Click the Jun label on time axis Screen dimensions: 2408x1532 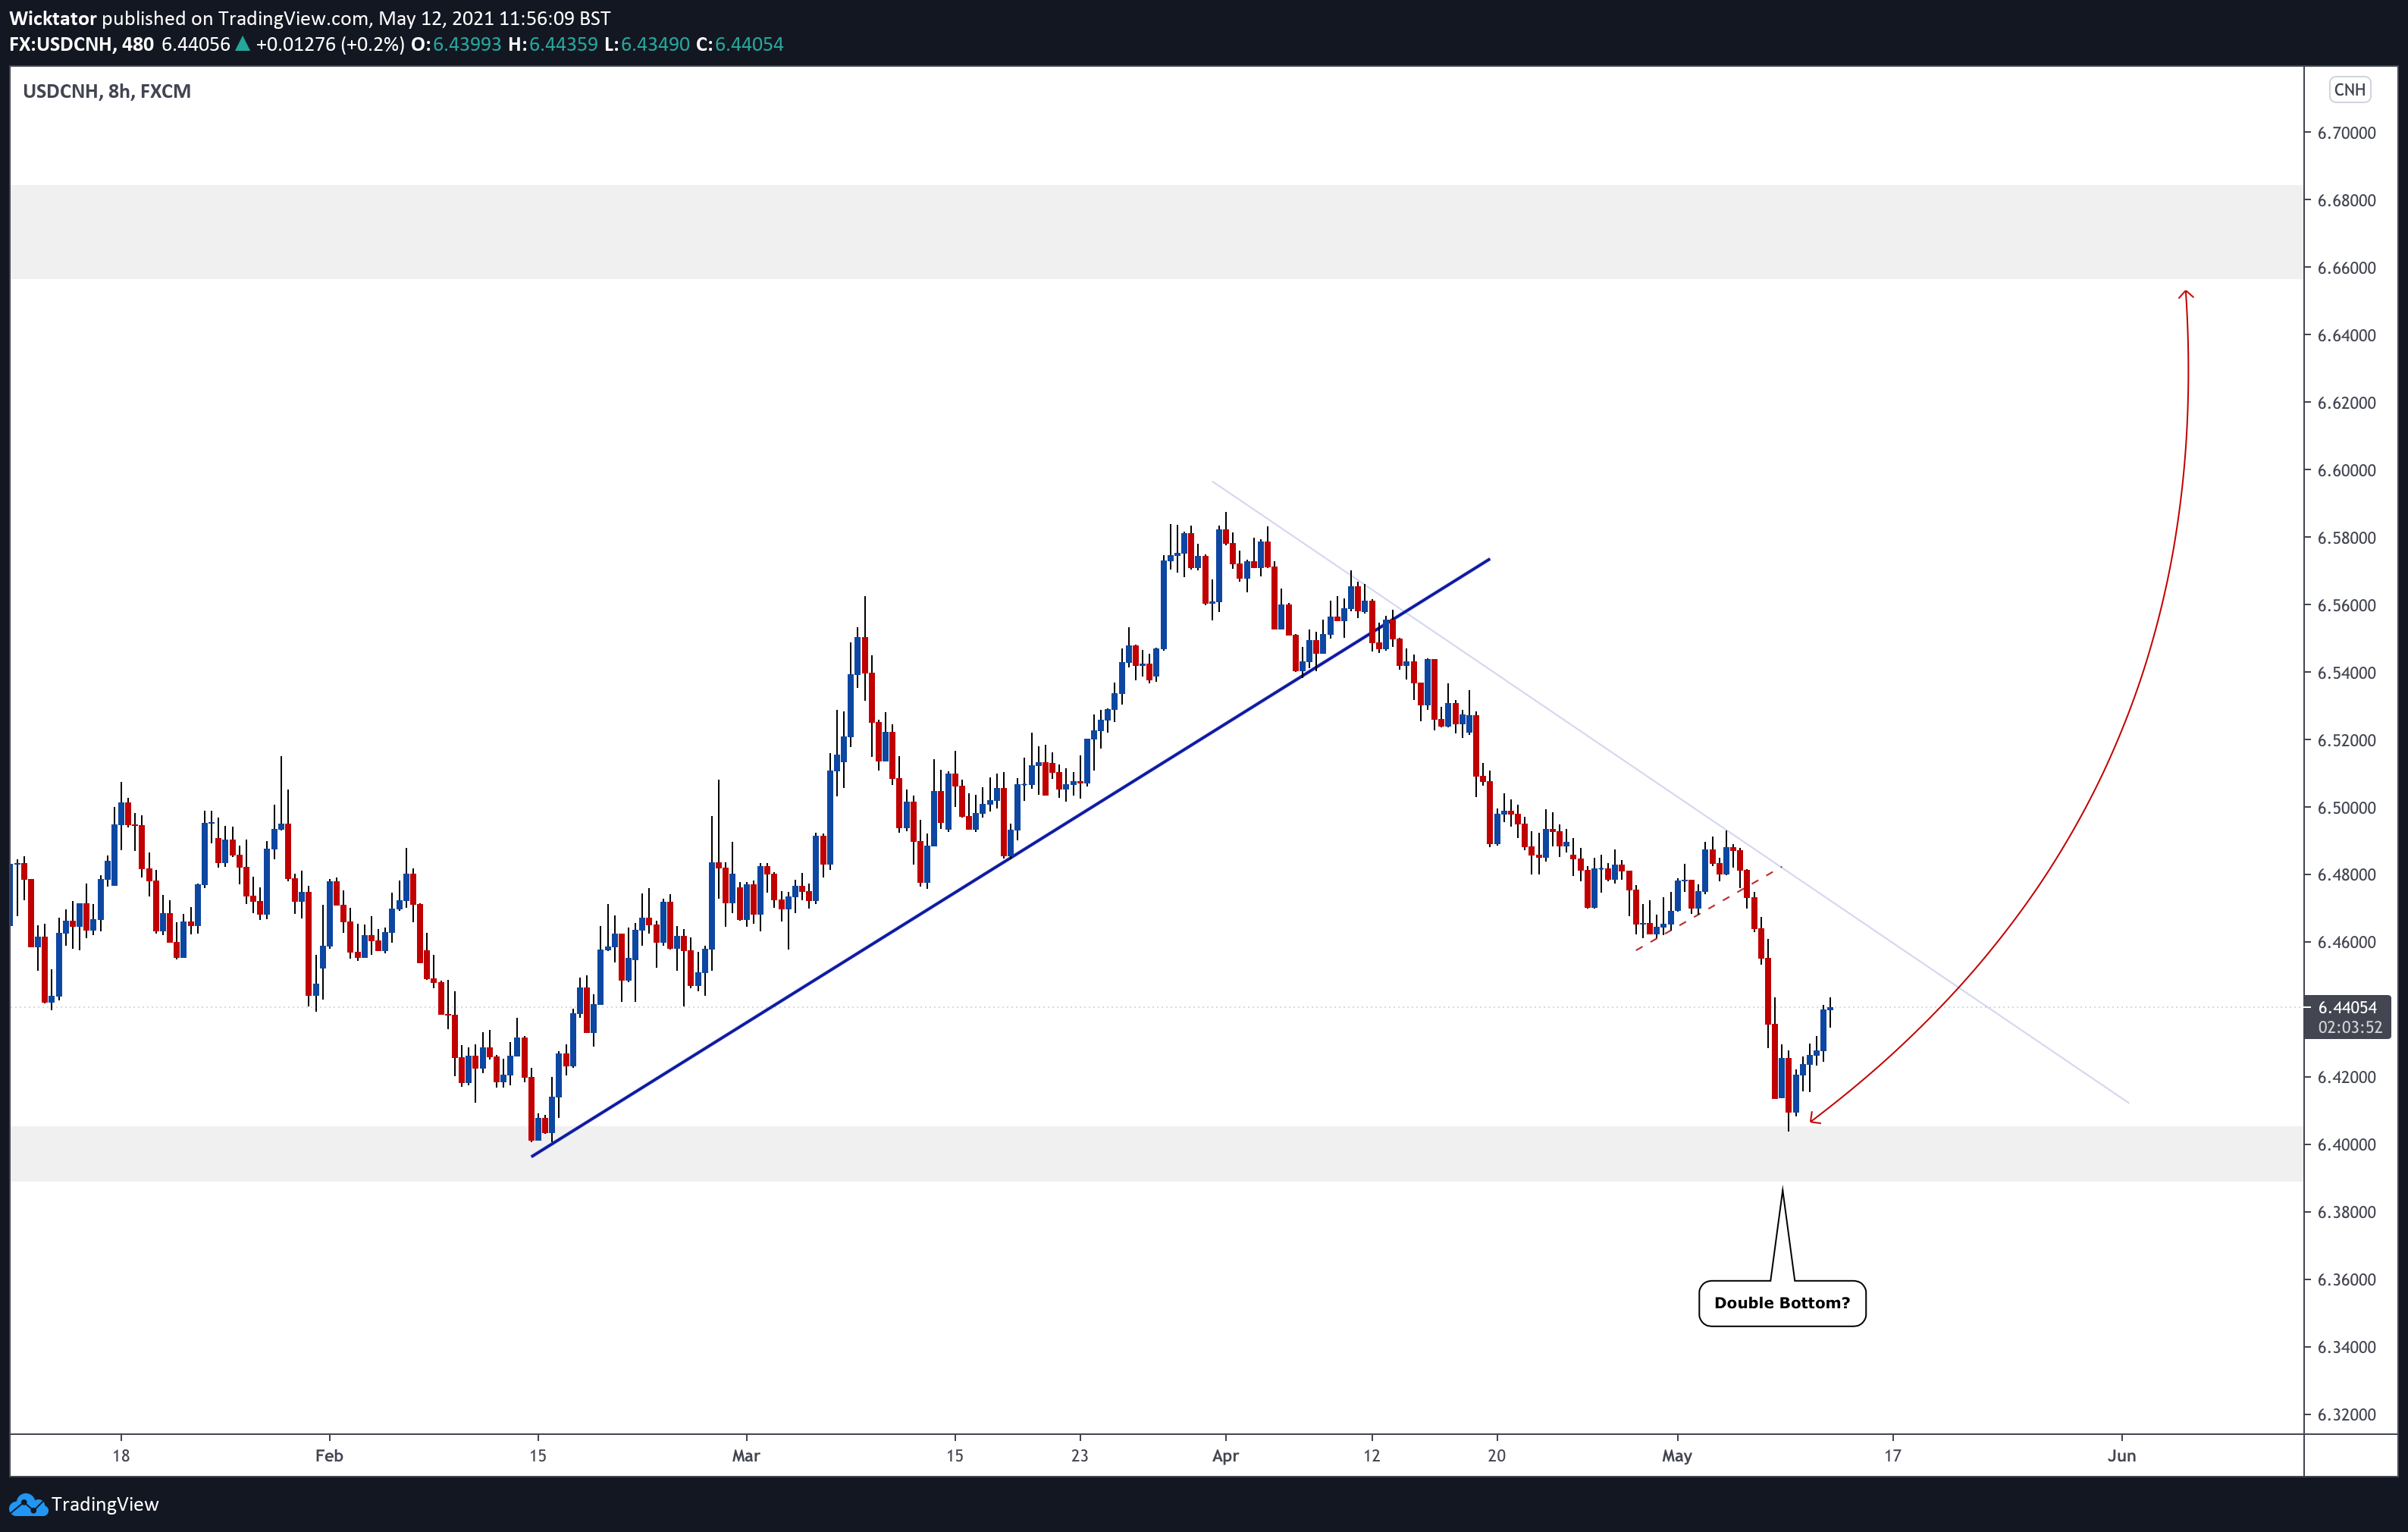[2122, 1456]
